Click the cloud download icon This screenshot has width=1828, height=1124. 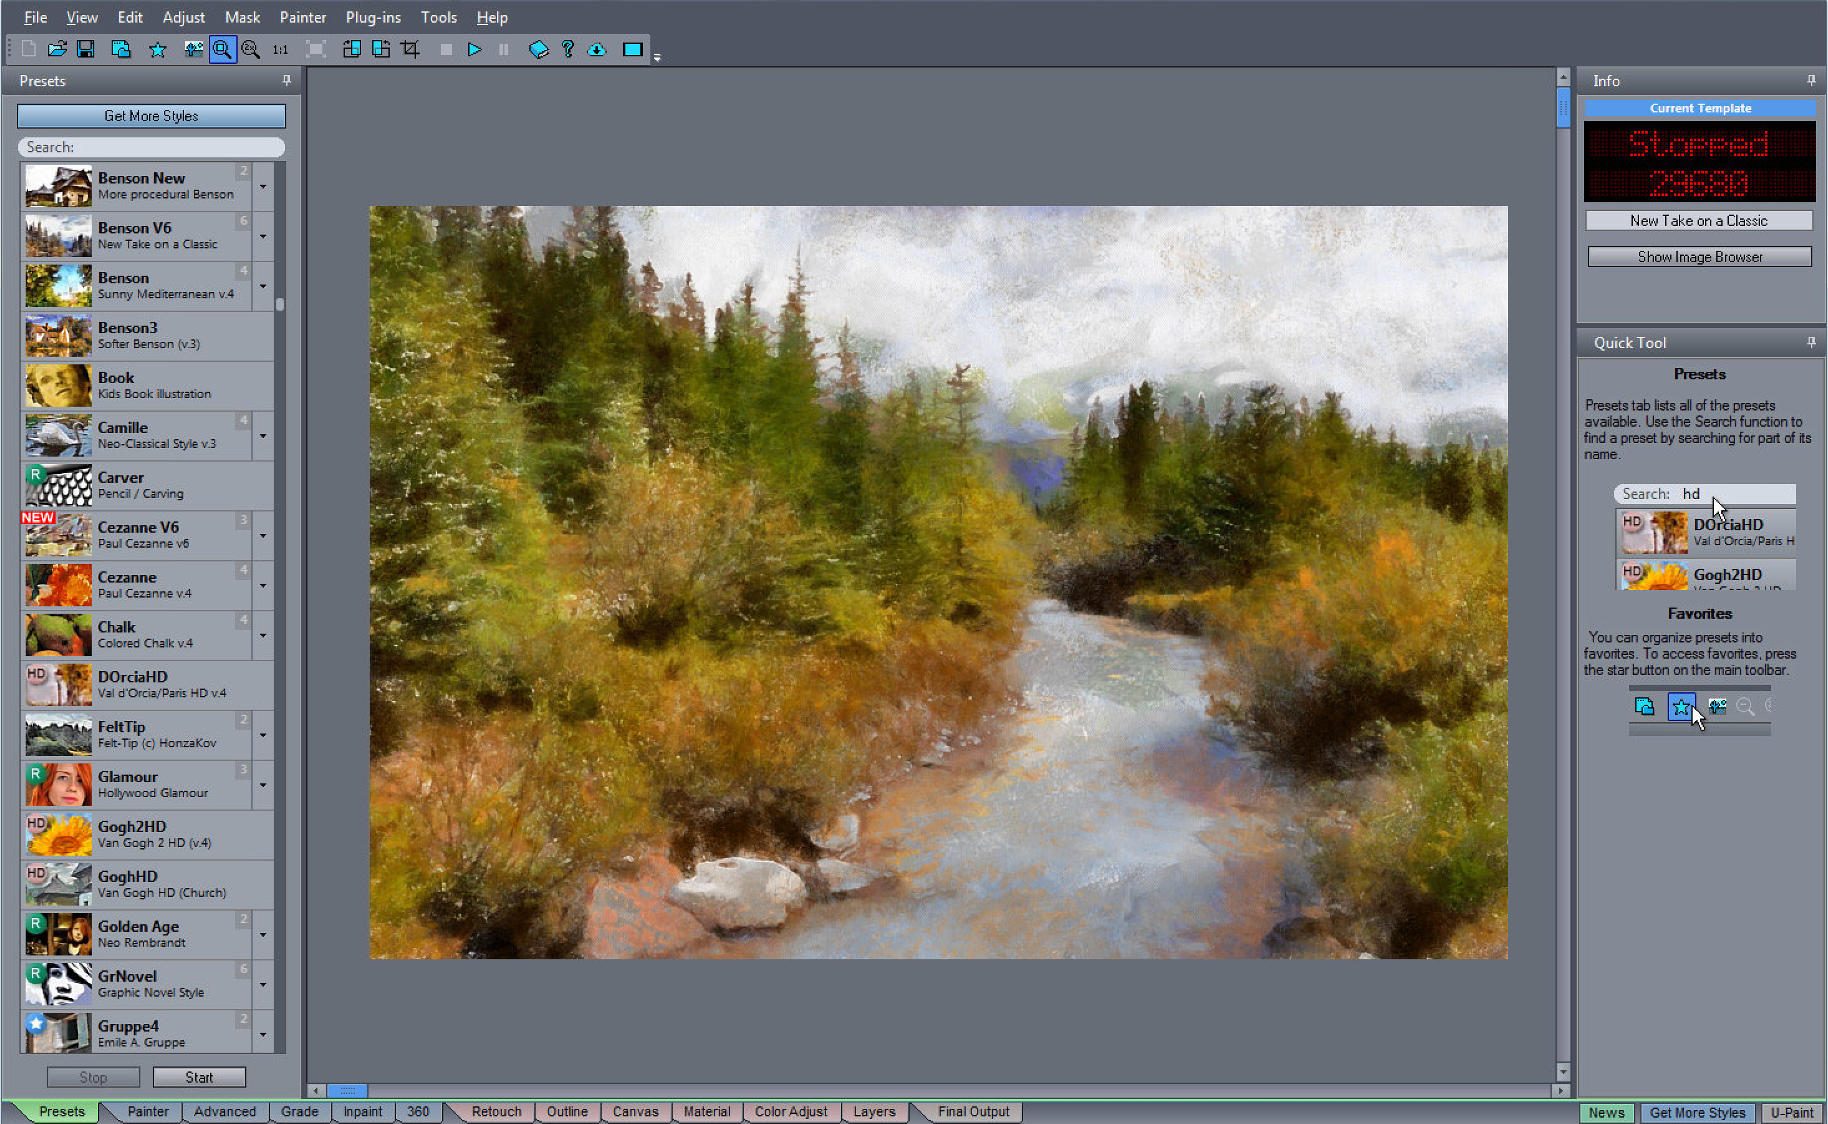coord(597,49)
